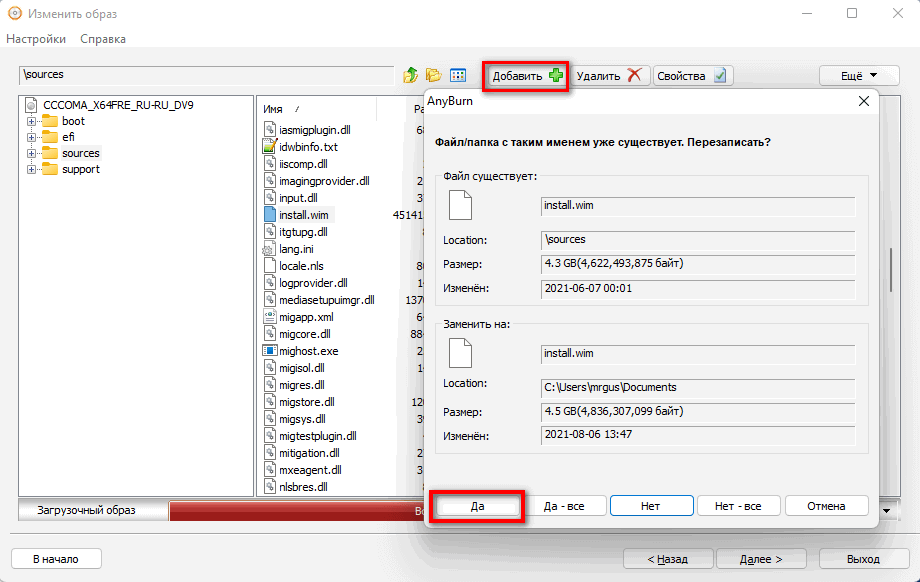
Task: Select file mitigation.dll
Action: tap(309, 453)
